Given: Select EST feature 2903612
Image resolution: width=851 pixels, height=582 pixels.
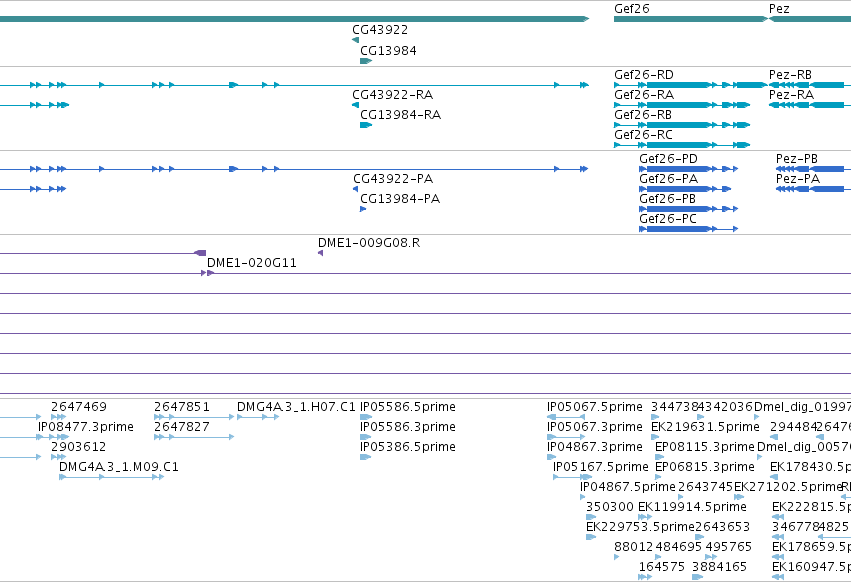Looking at the screenshot, I should point(59,457).
